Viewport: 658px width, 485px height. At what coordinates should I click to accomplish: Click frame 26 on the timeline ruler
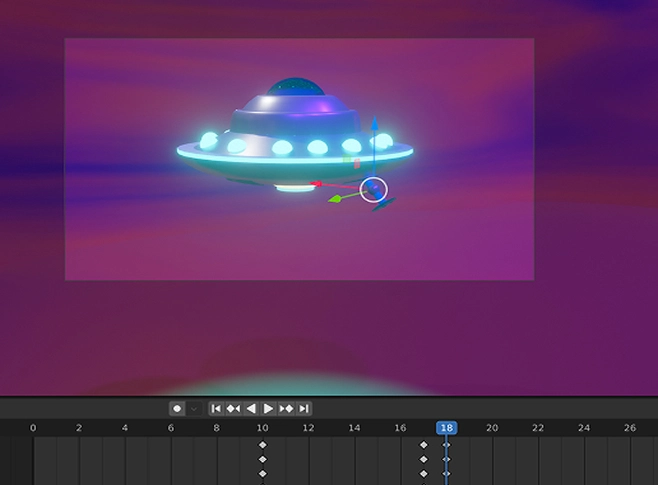point(630,428)
